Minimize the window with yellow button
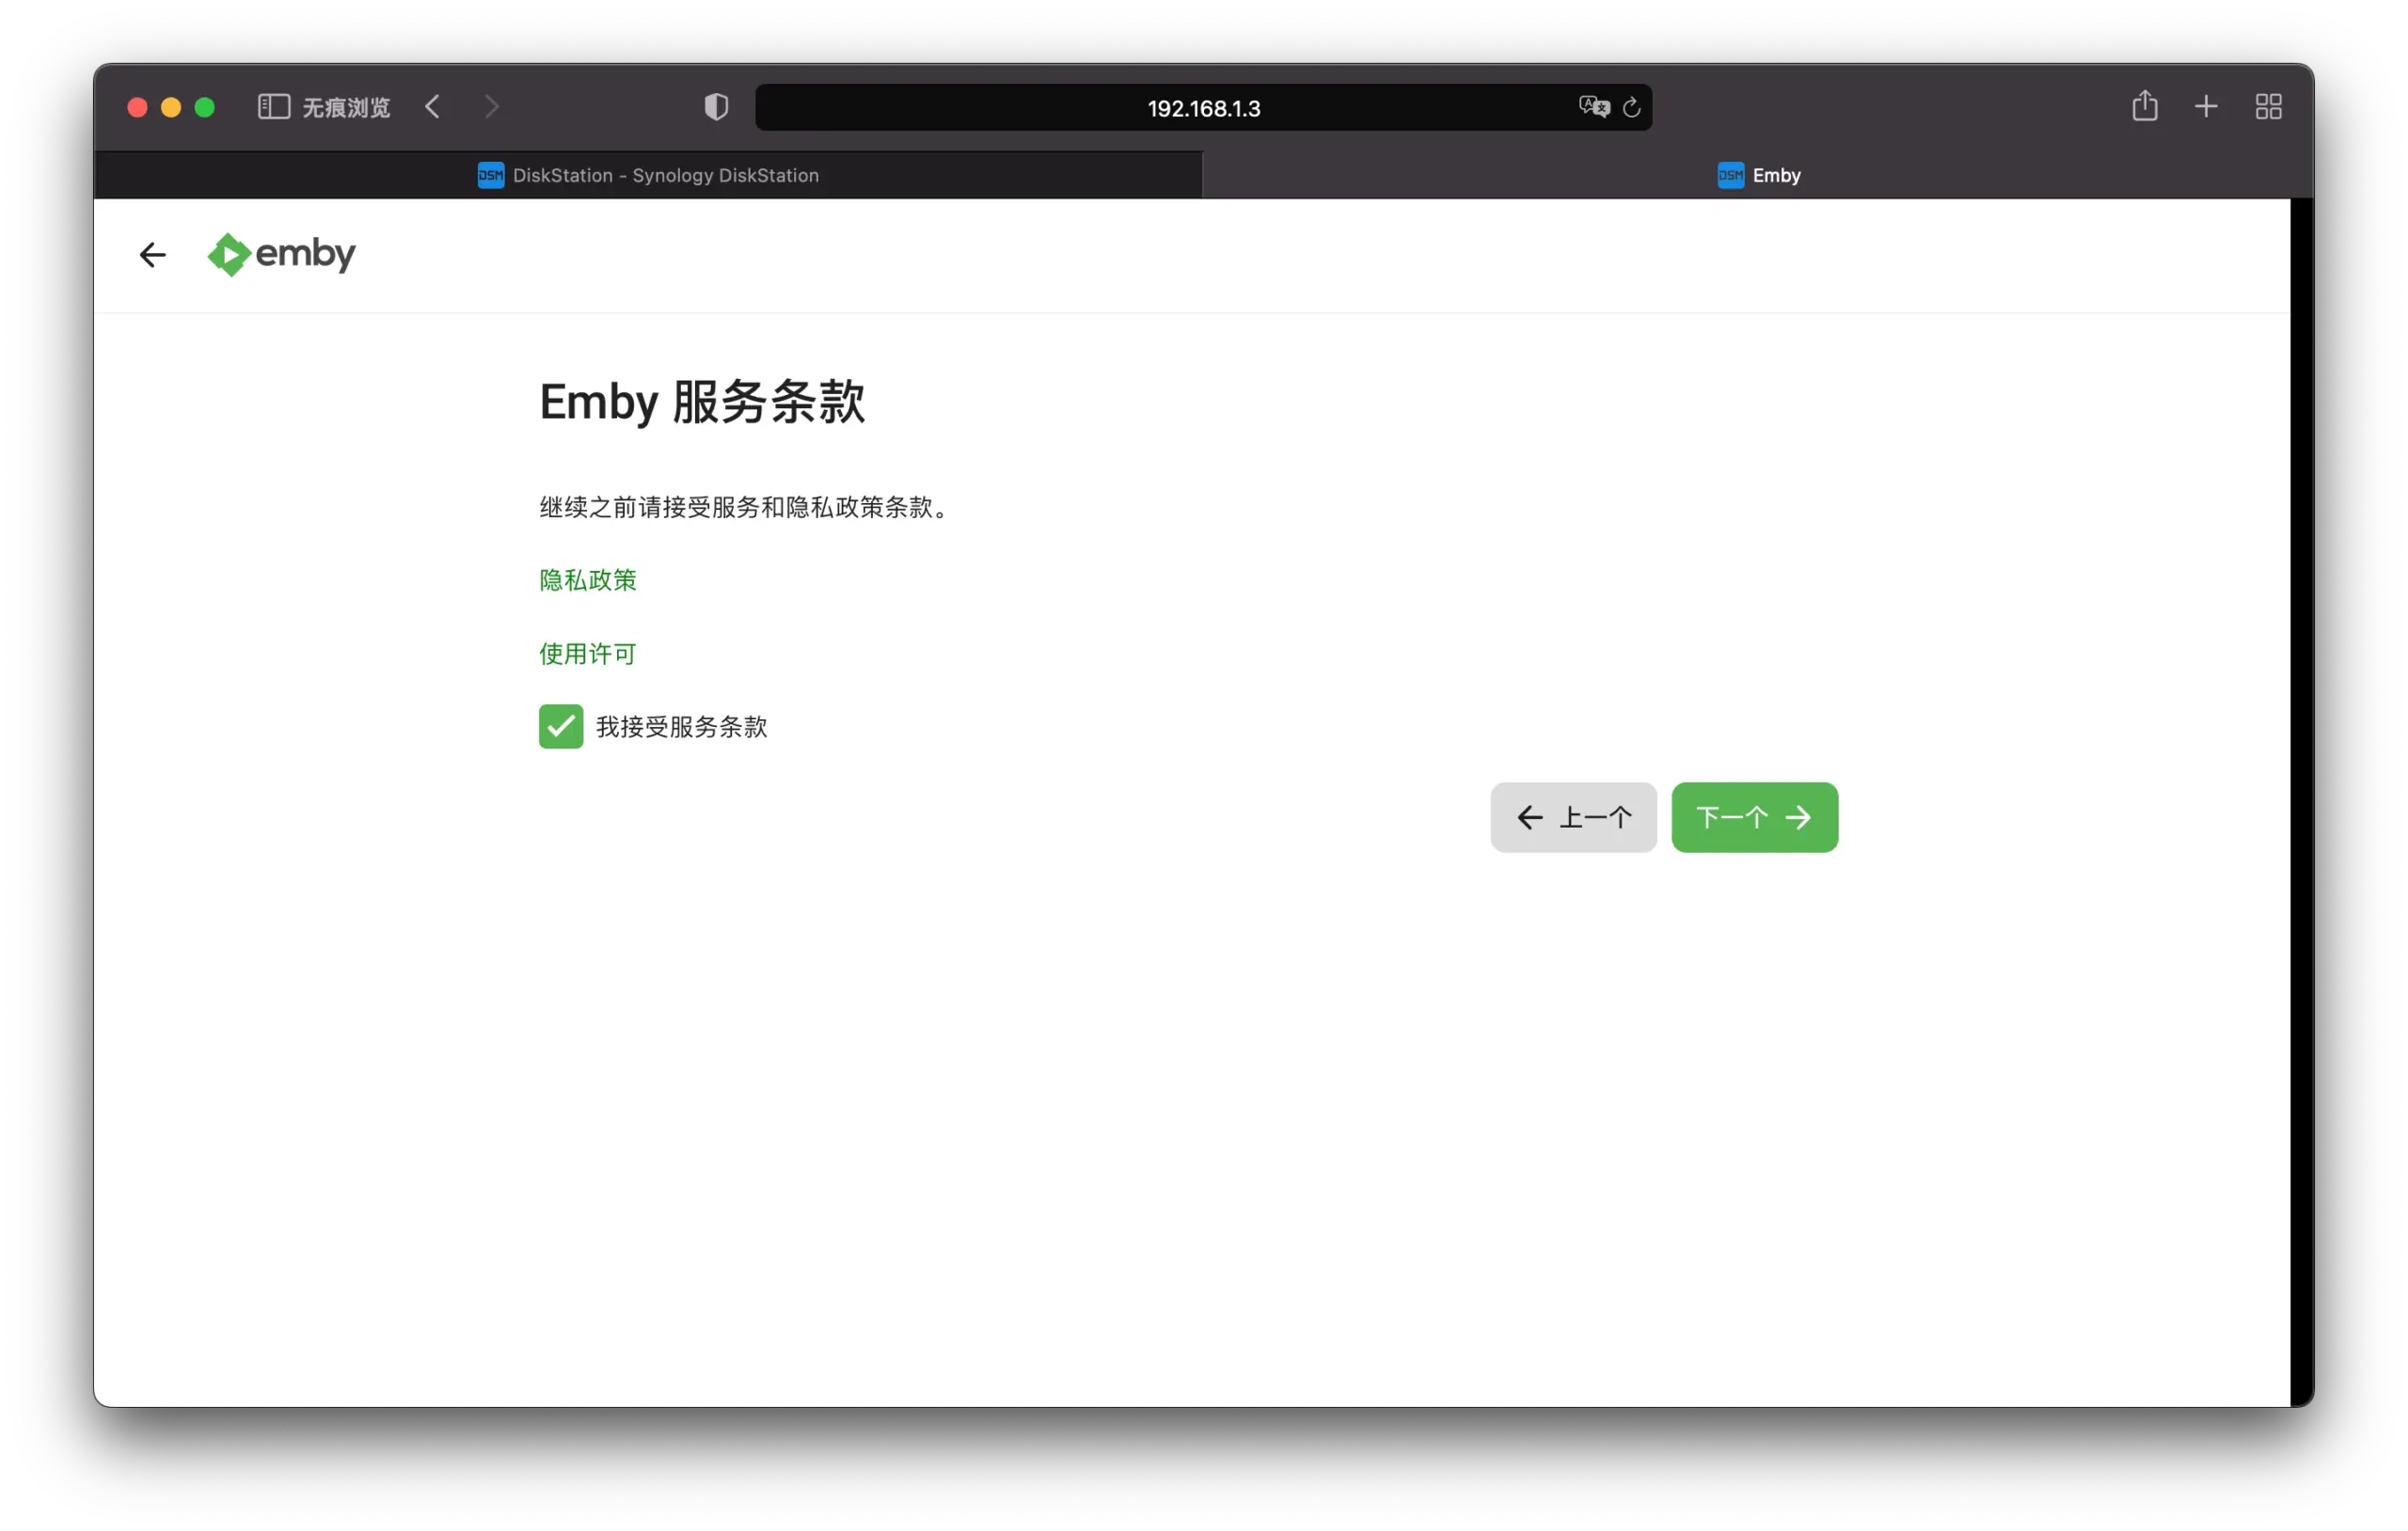The width and height of the screenshot is (2408, 1531). [171, 107]
